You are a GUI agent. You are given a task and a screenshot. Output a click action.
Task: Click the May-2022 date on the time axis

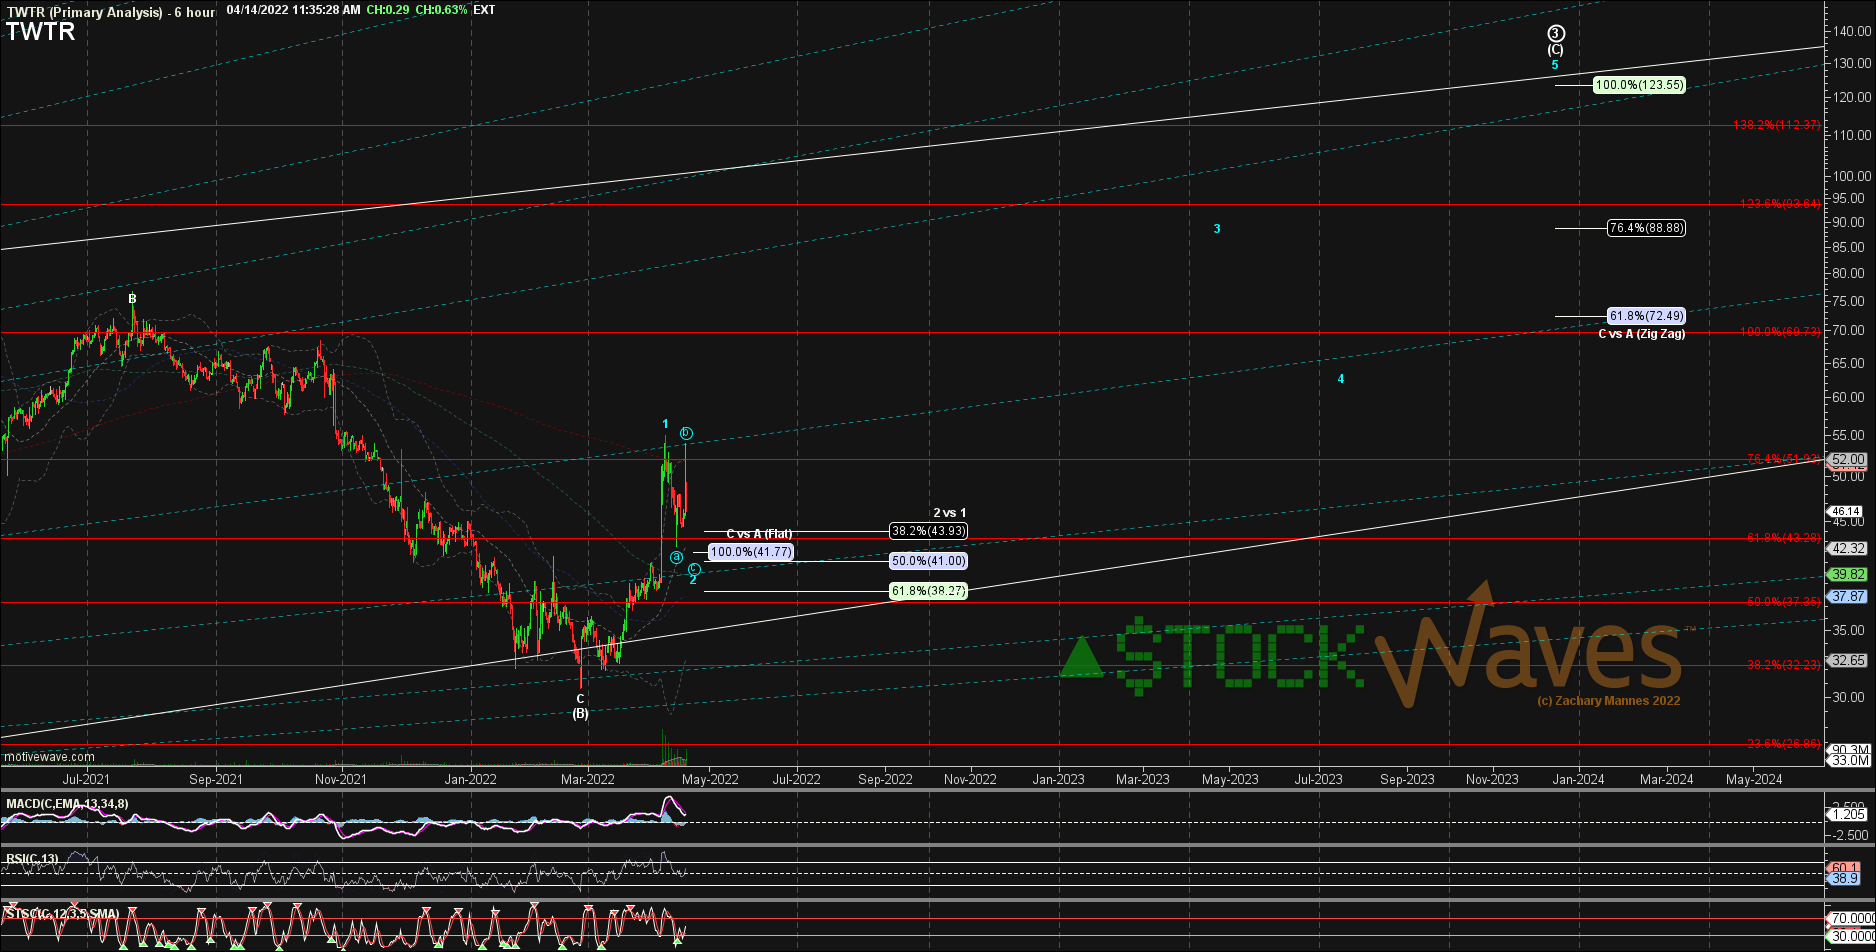(x=710, y=779)
